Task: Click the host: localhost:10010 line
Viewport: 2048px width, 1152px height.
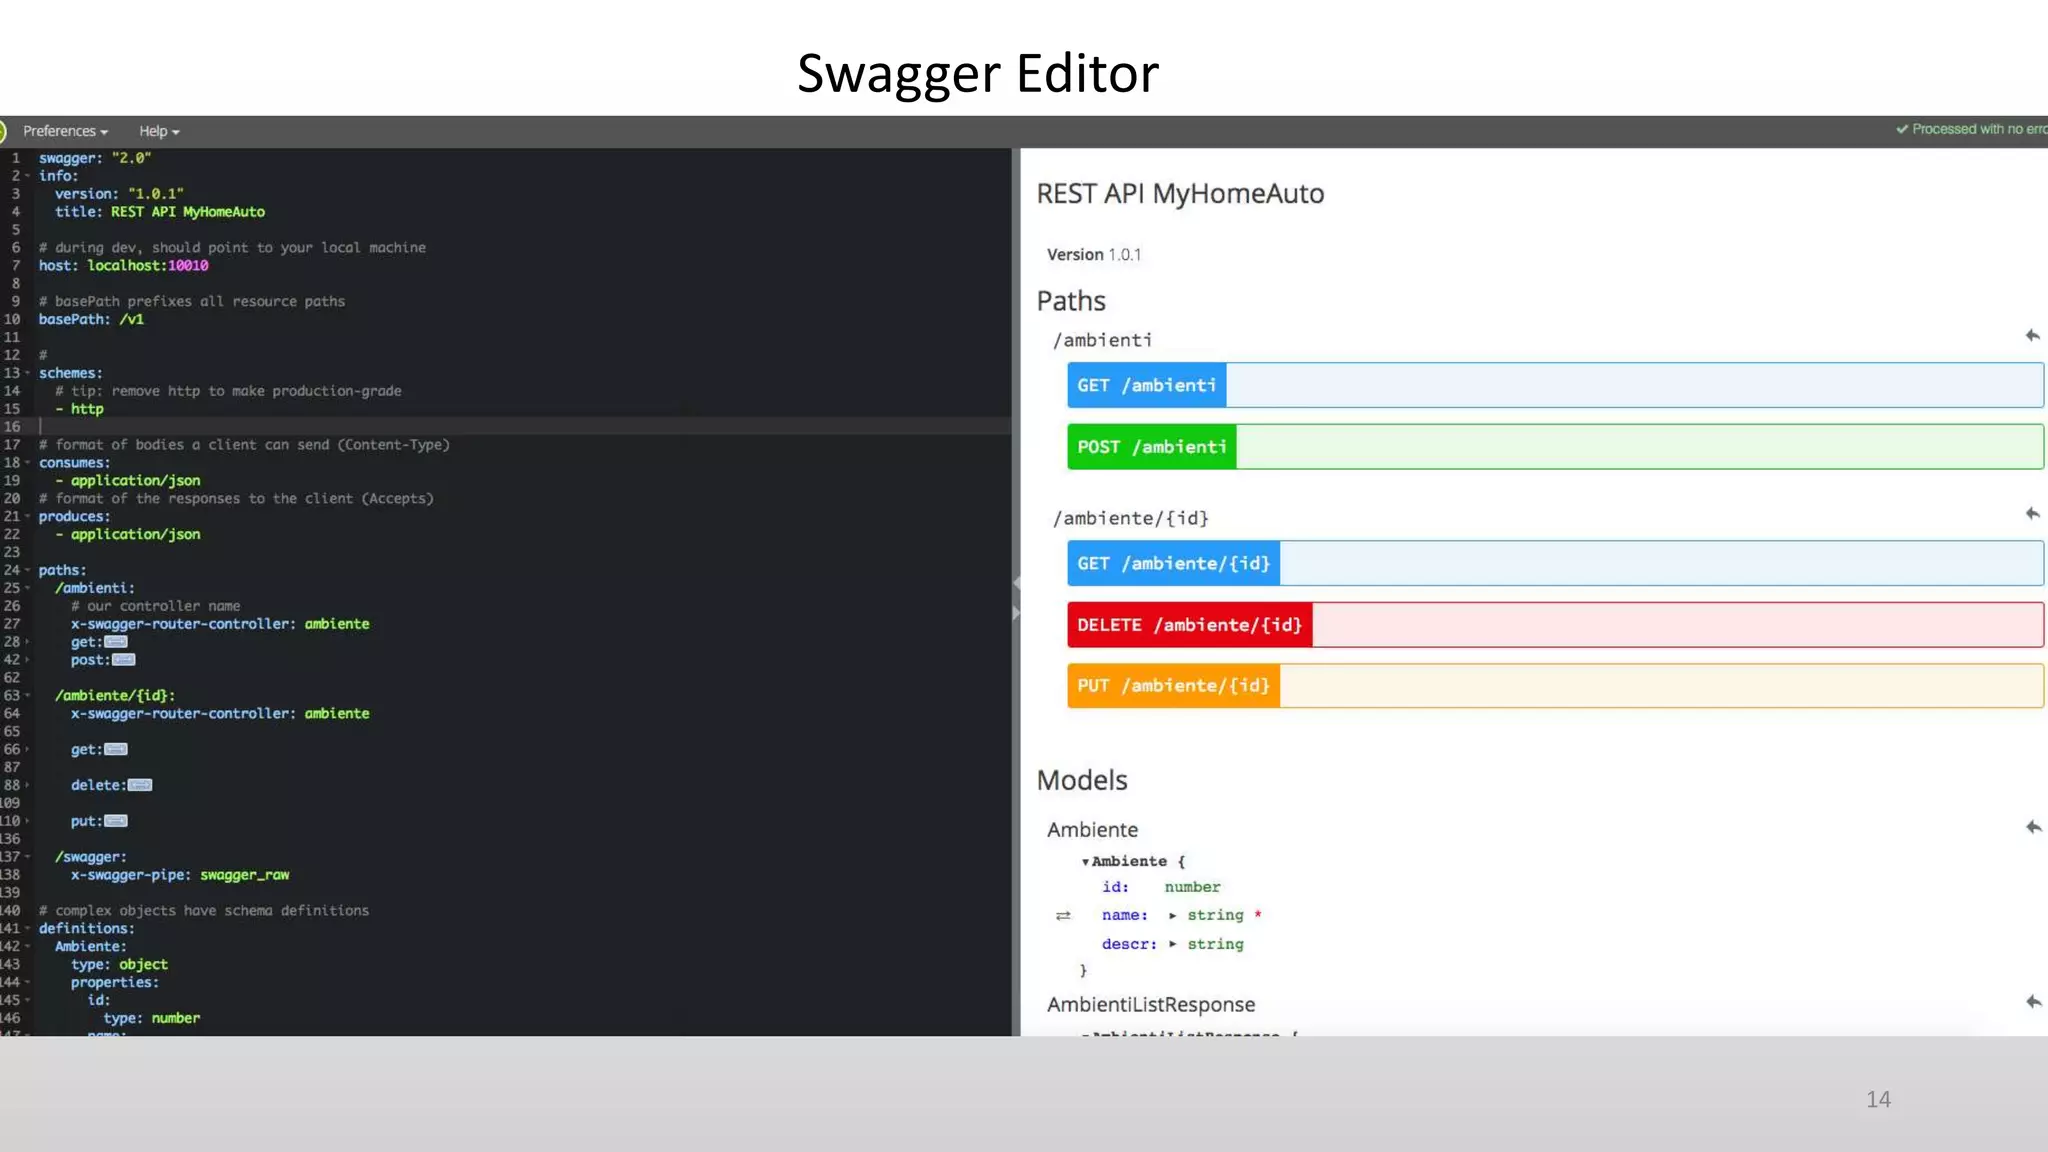Action: pos(123,266)
